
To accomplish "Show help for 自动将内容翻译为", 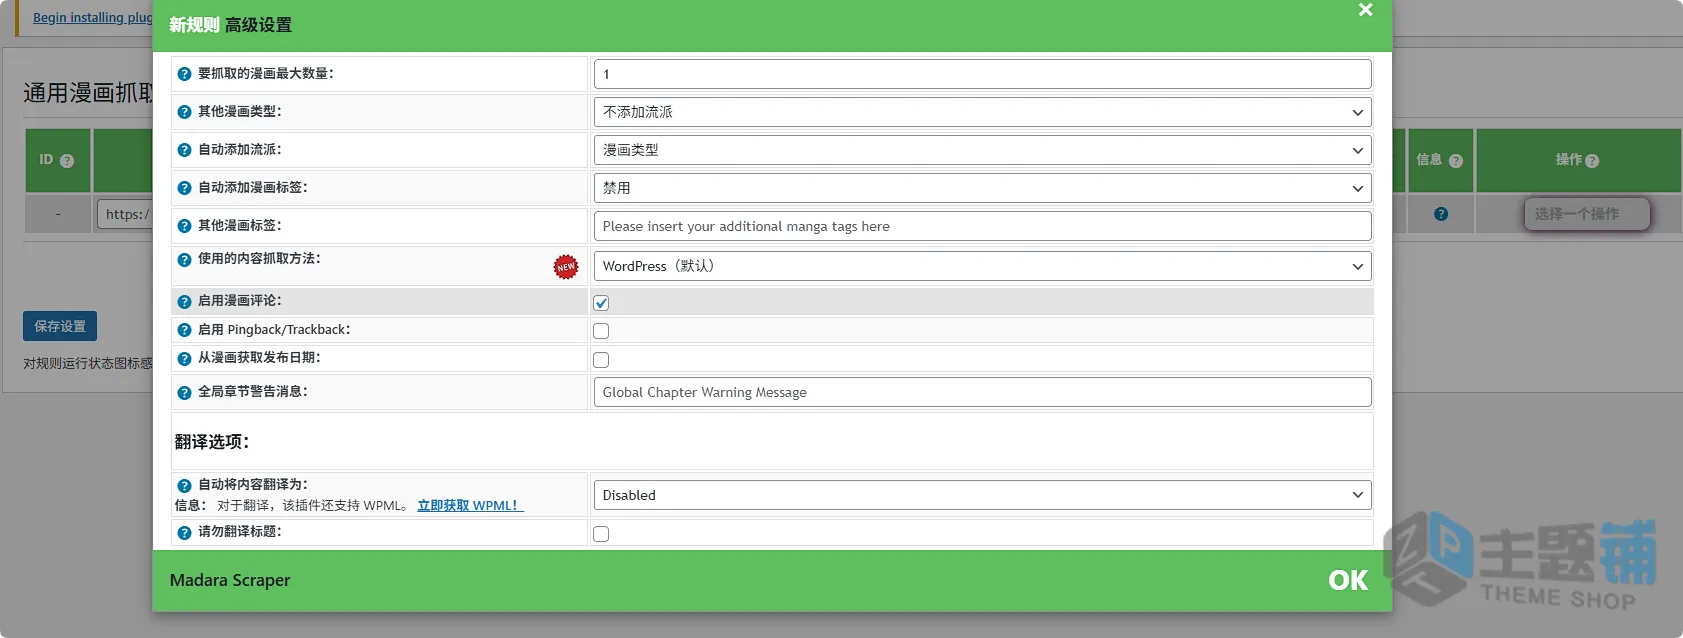I will point(184,485).
